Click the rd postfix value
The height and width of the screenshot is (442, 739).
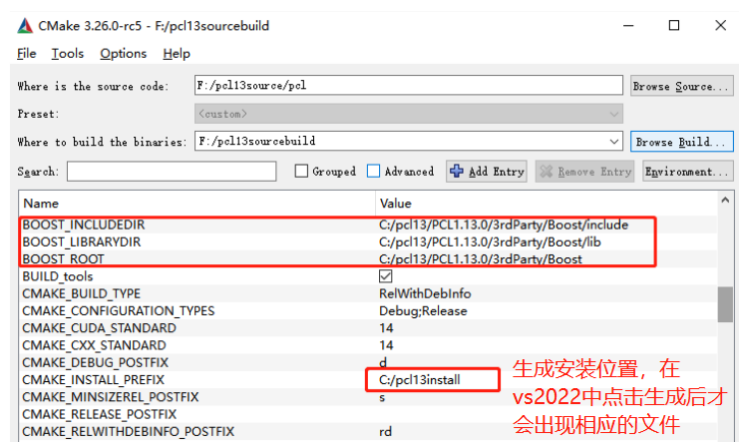point(385,432)
